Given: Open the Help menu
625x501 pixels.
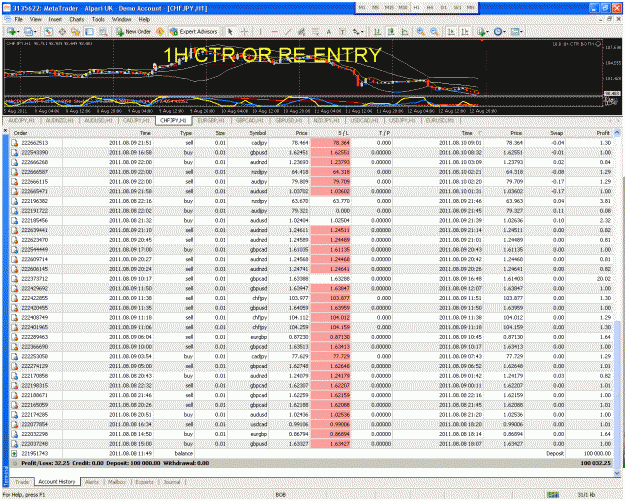Looking at the screenshot, I should point(144,19).
